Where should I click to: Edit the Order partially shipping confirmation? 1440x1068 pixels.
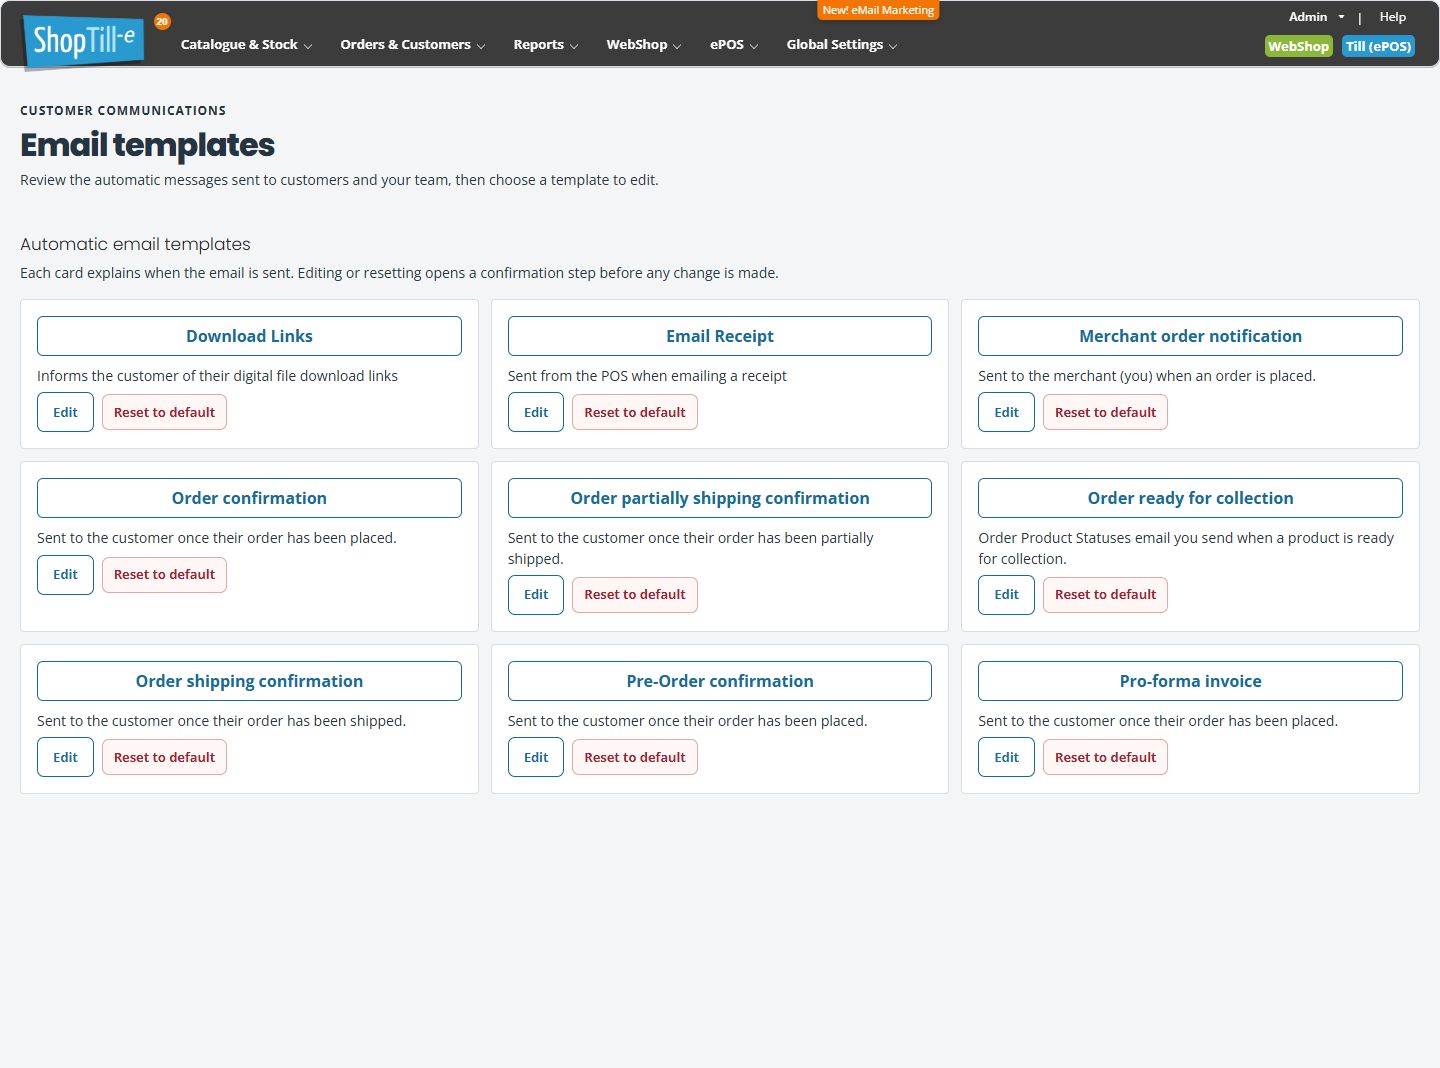(536, 595)
